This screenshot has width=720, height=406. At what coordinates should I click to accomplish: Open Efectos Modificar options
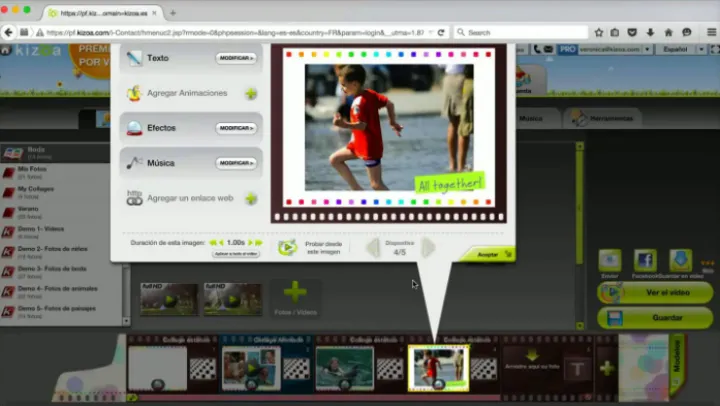click(236, 128)
